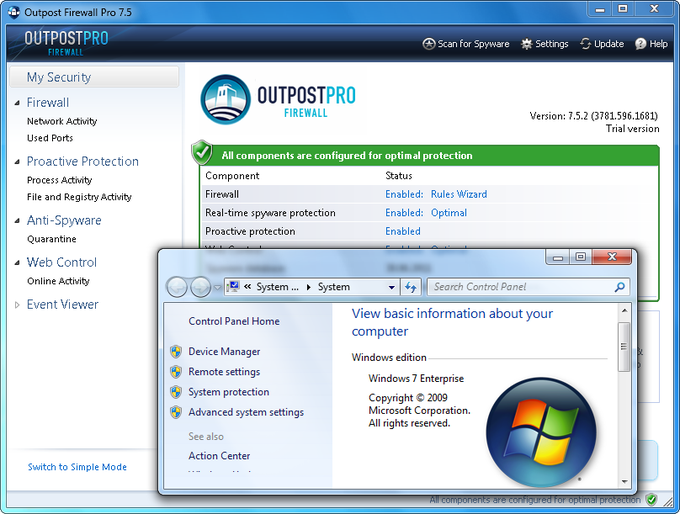Open Used Ports
The height and width of the screenshot is (514, 680).
[50, 138]
